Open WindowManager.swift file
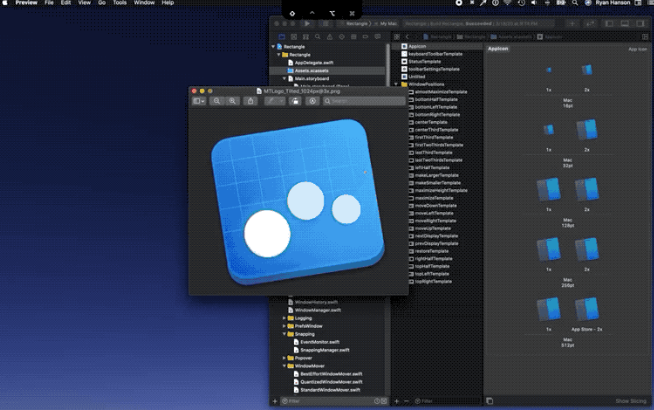Screen dimensions: 654x410 (317, 310)
